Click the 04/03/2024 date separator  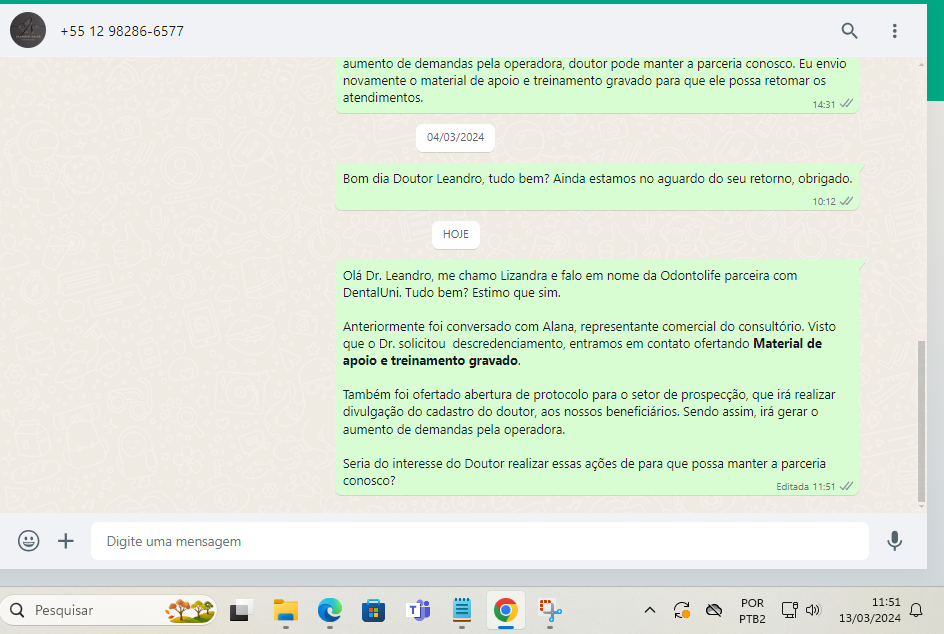click(455, 137)
